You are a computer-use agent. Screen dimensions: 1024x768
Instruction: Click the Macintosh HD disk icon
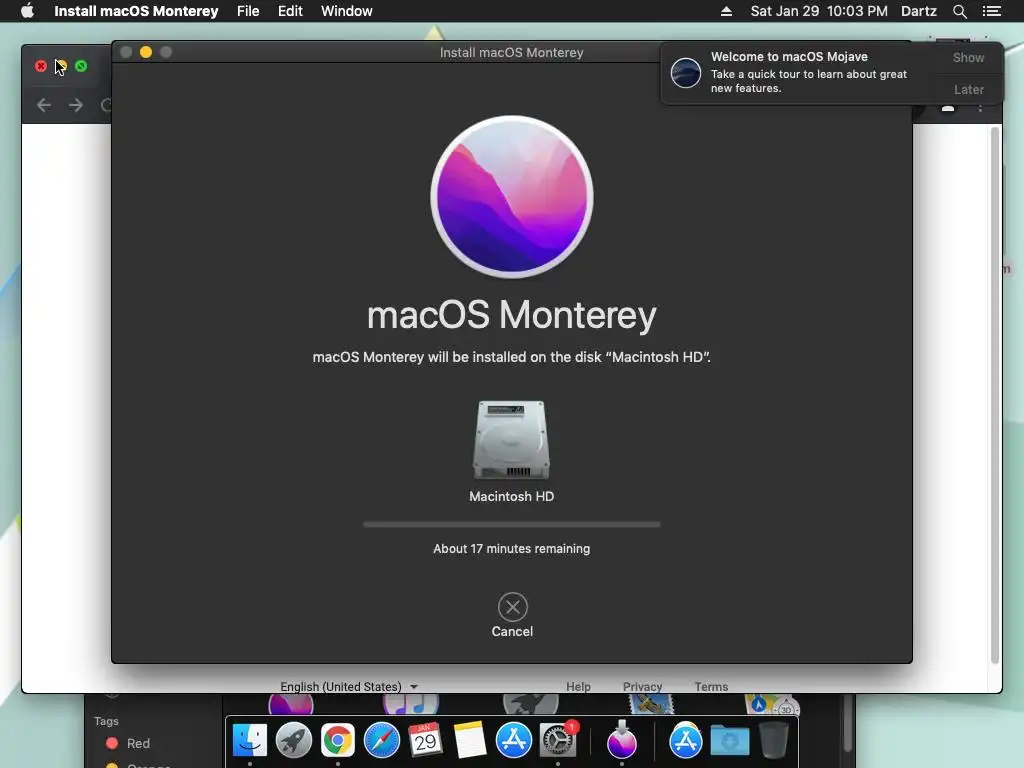pos(511,440)
